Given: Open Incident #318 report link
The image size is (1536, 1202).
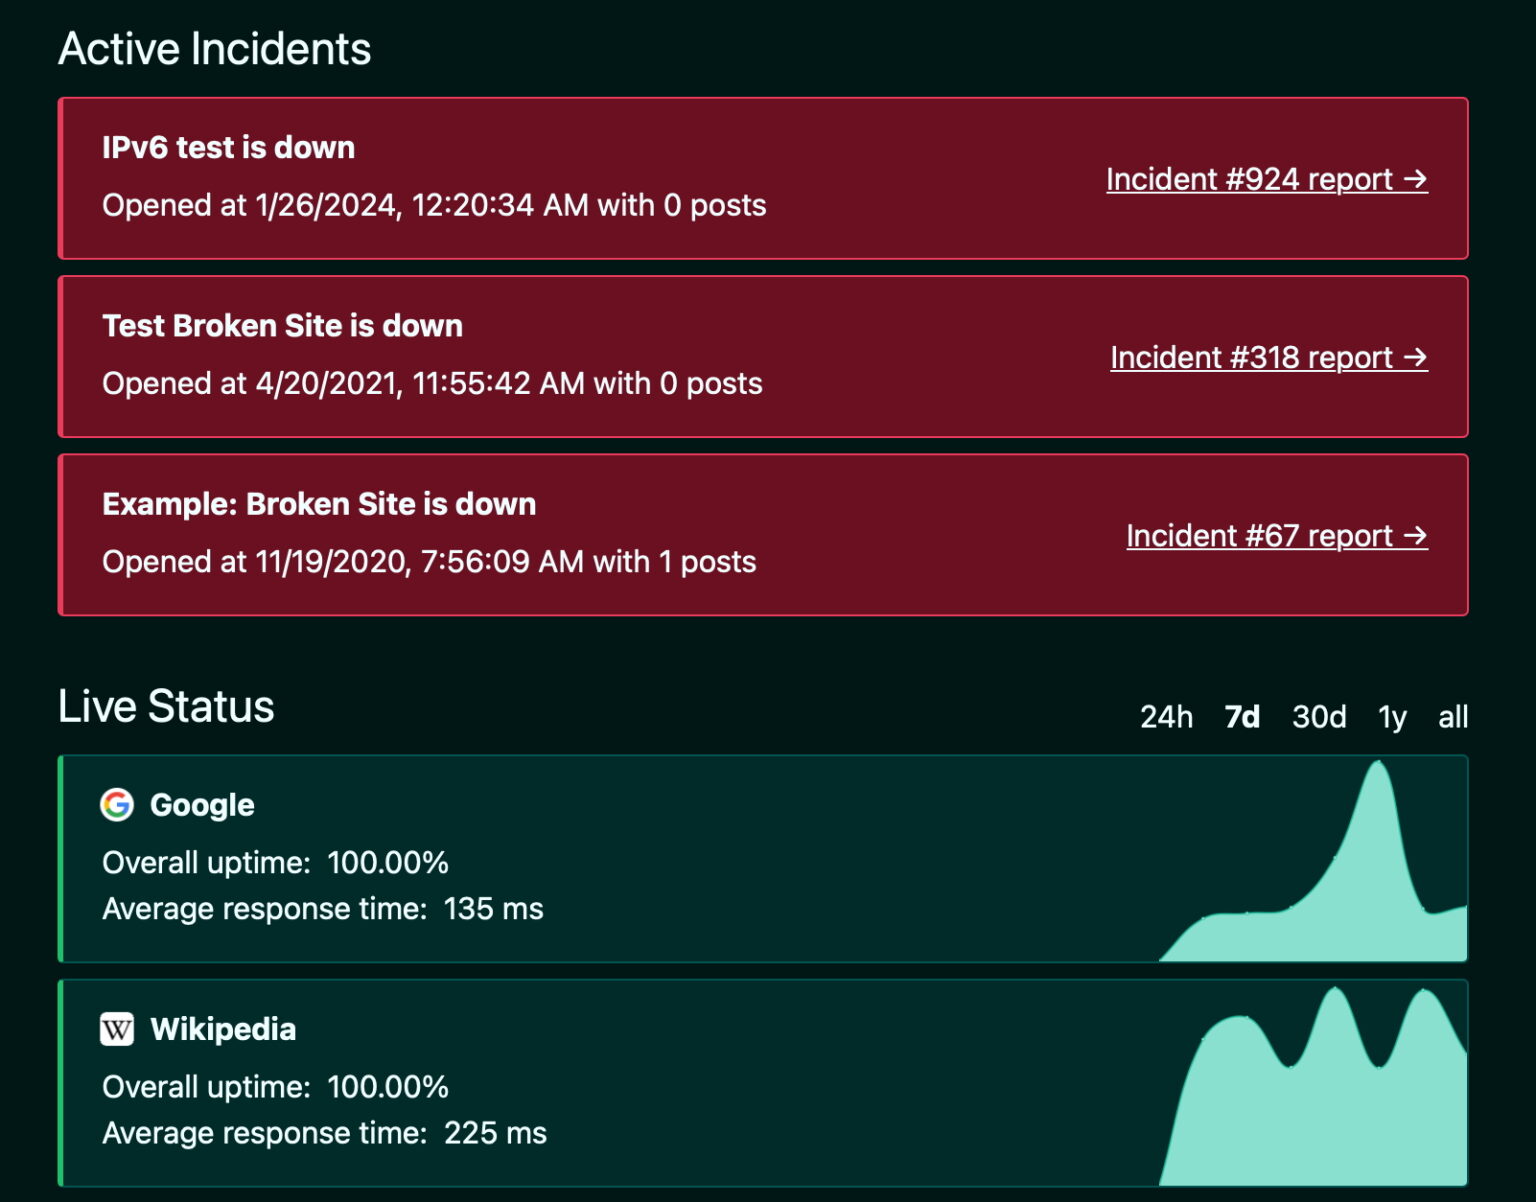Looking at the screenshot, I should click(x=1268, y=357).
